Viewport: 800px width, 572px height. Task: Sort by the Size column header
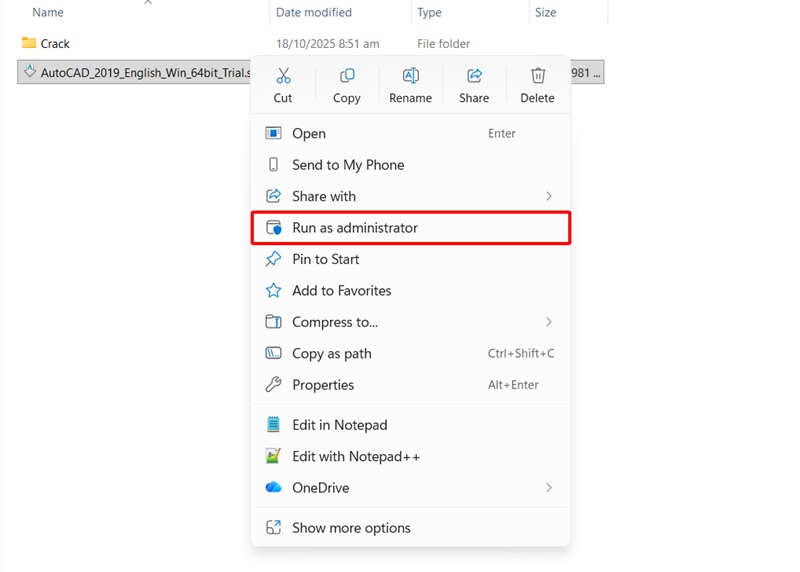pyautogui.click(x=545, y=12)
